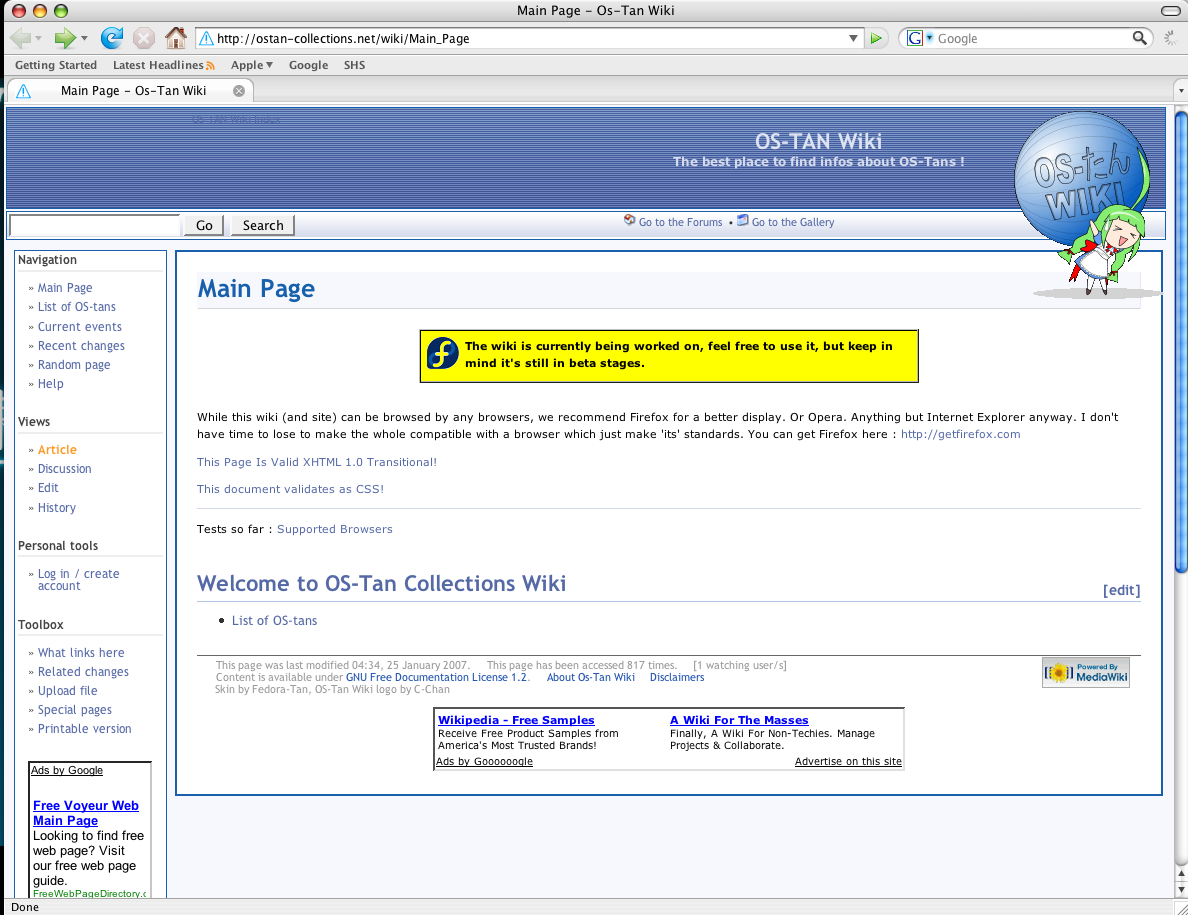Open the Disclaimers footer link
This screenshot has height=915, width=1188.
click(677, 677)
